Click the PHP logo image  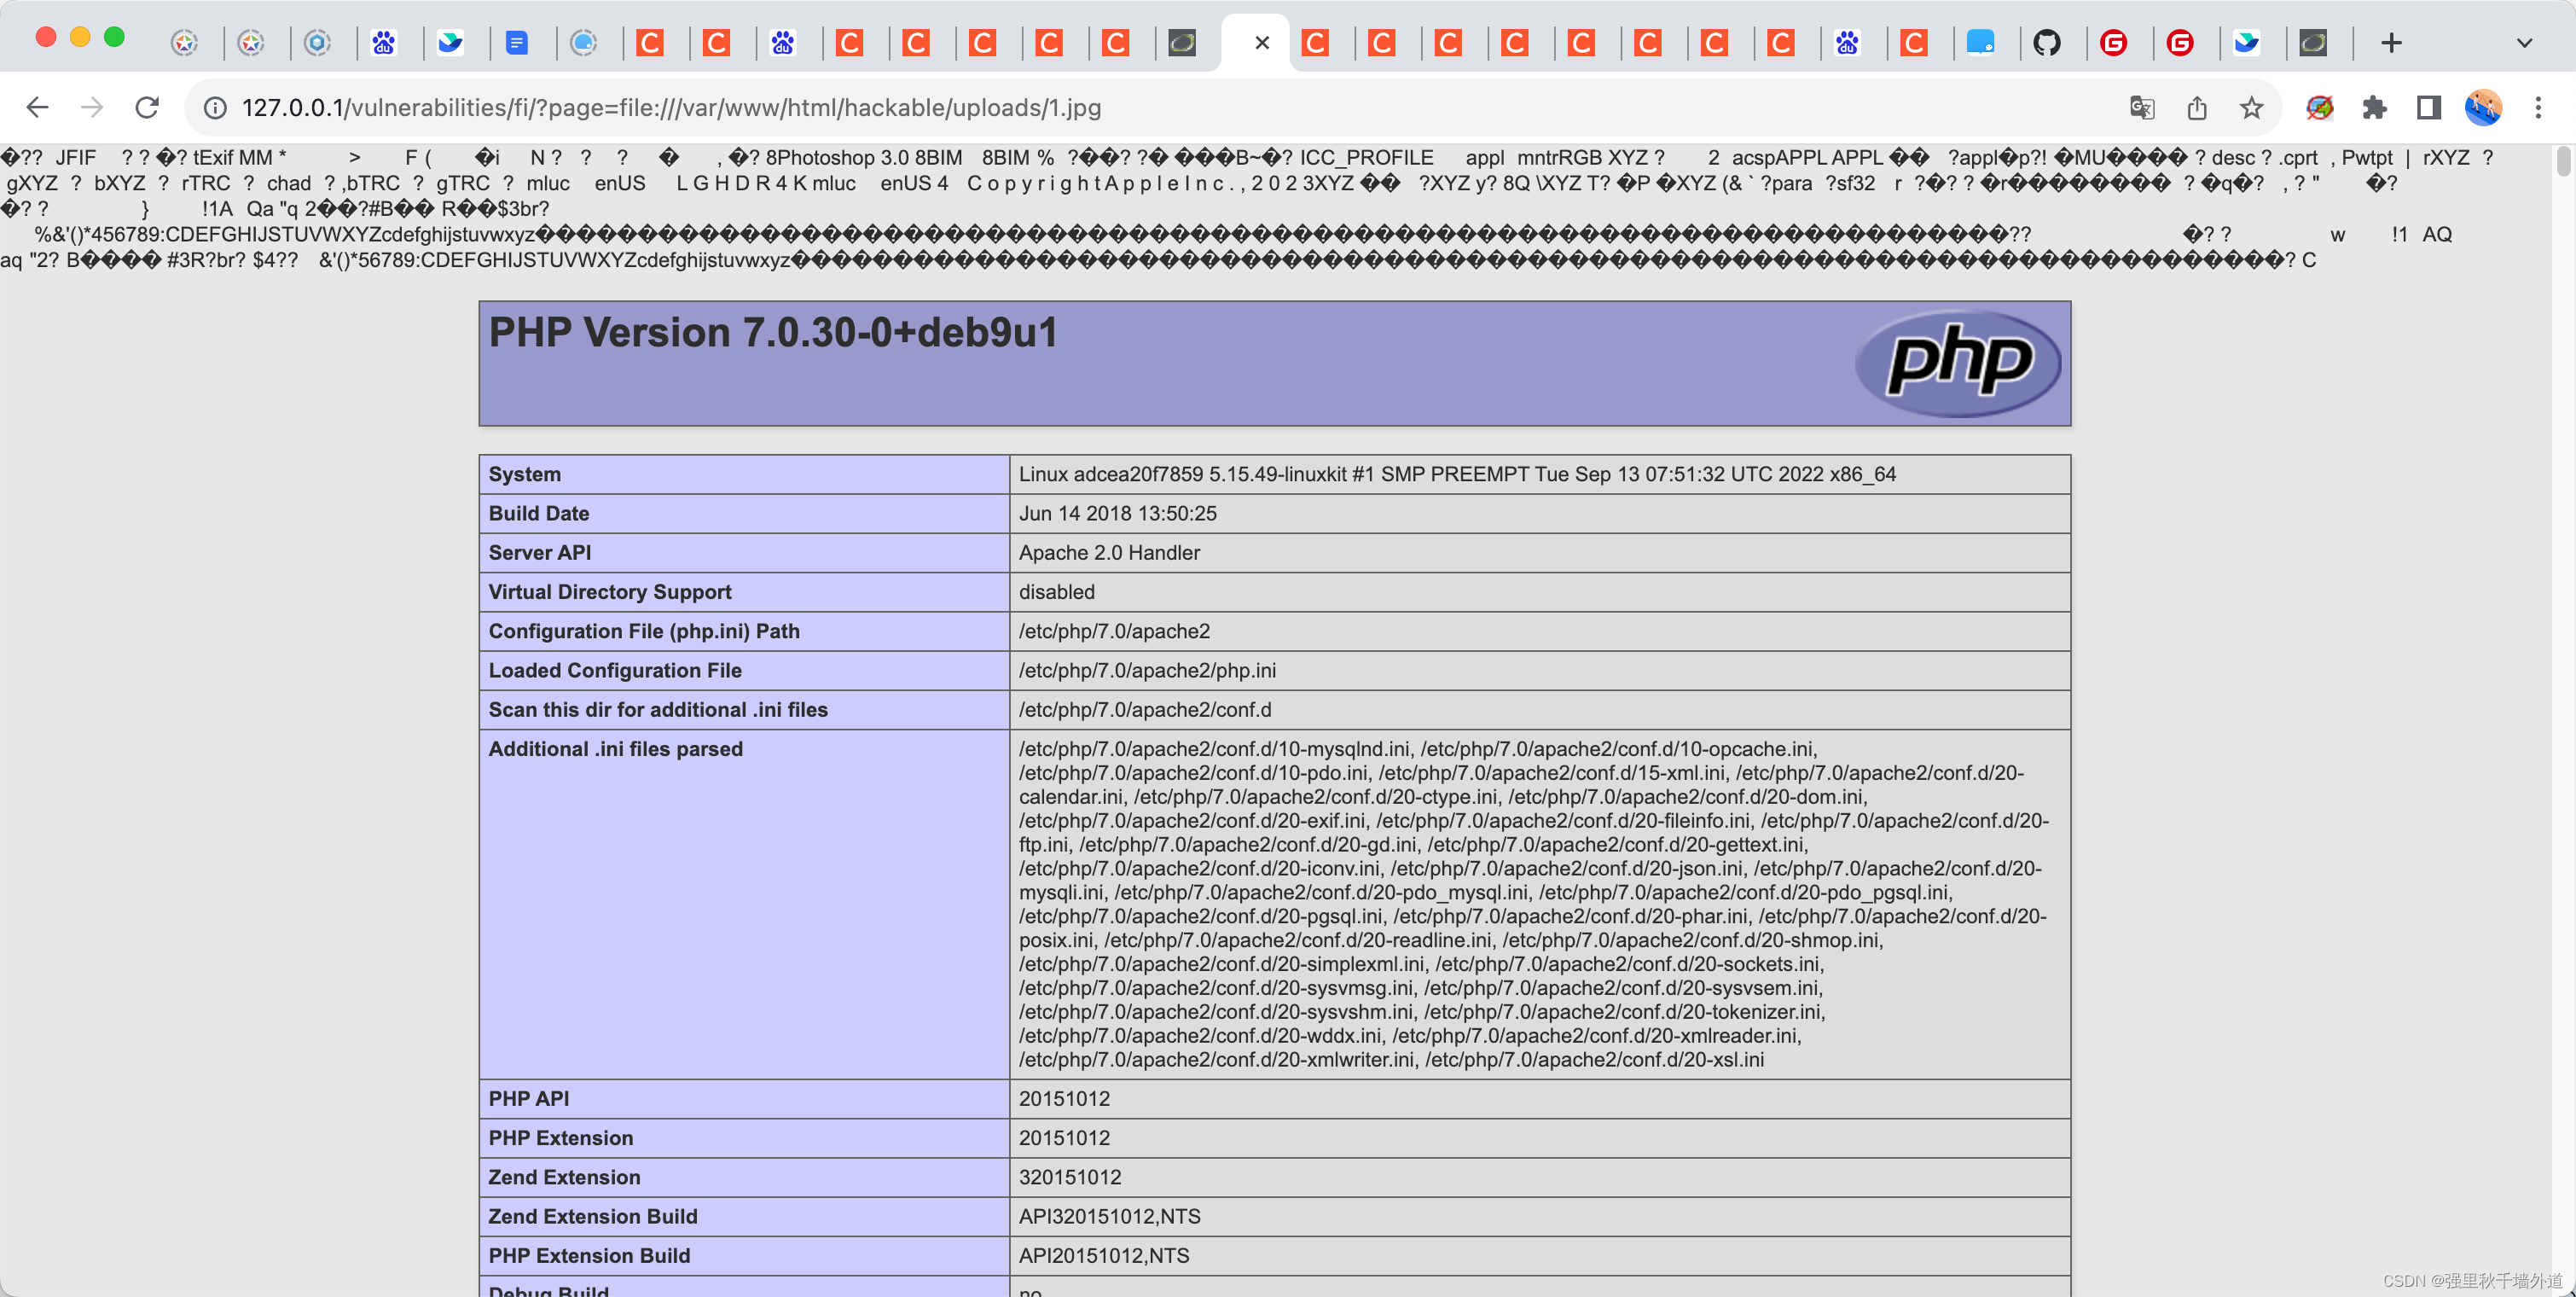[1958, 363]
